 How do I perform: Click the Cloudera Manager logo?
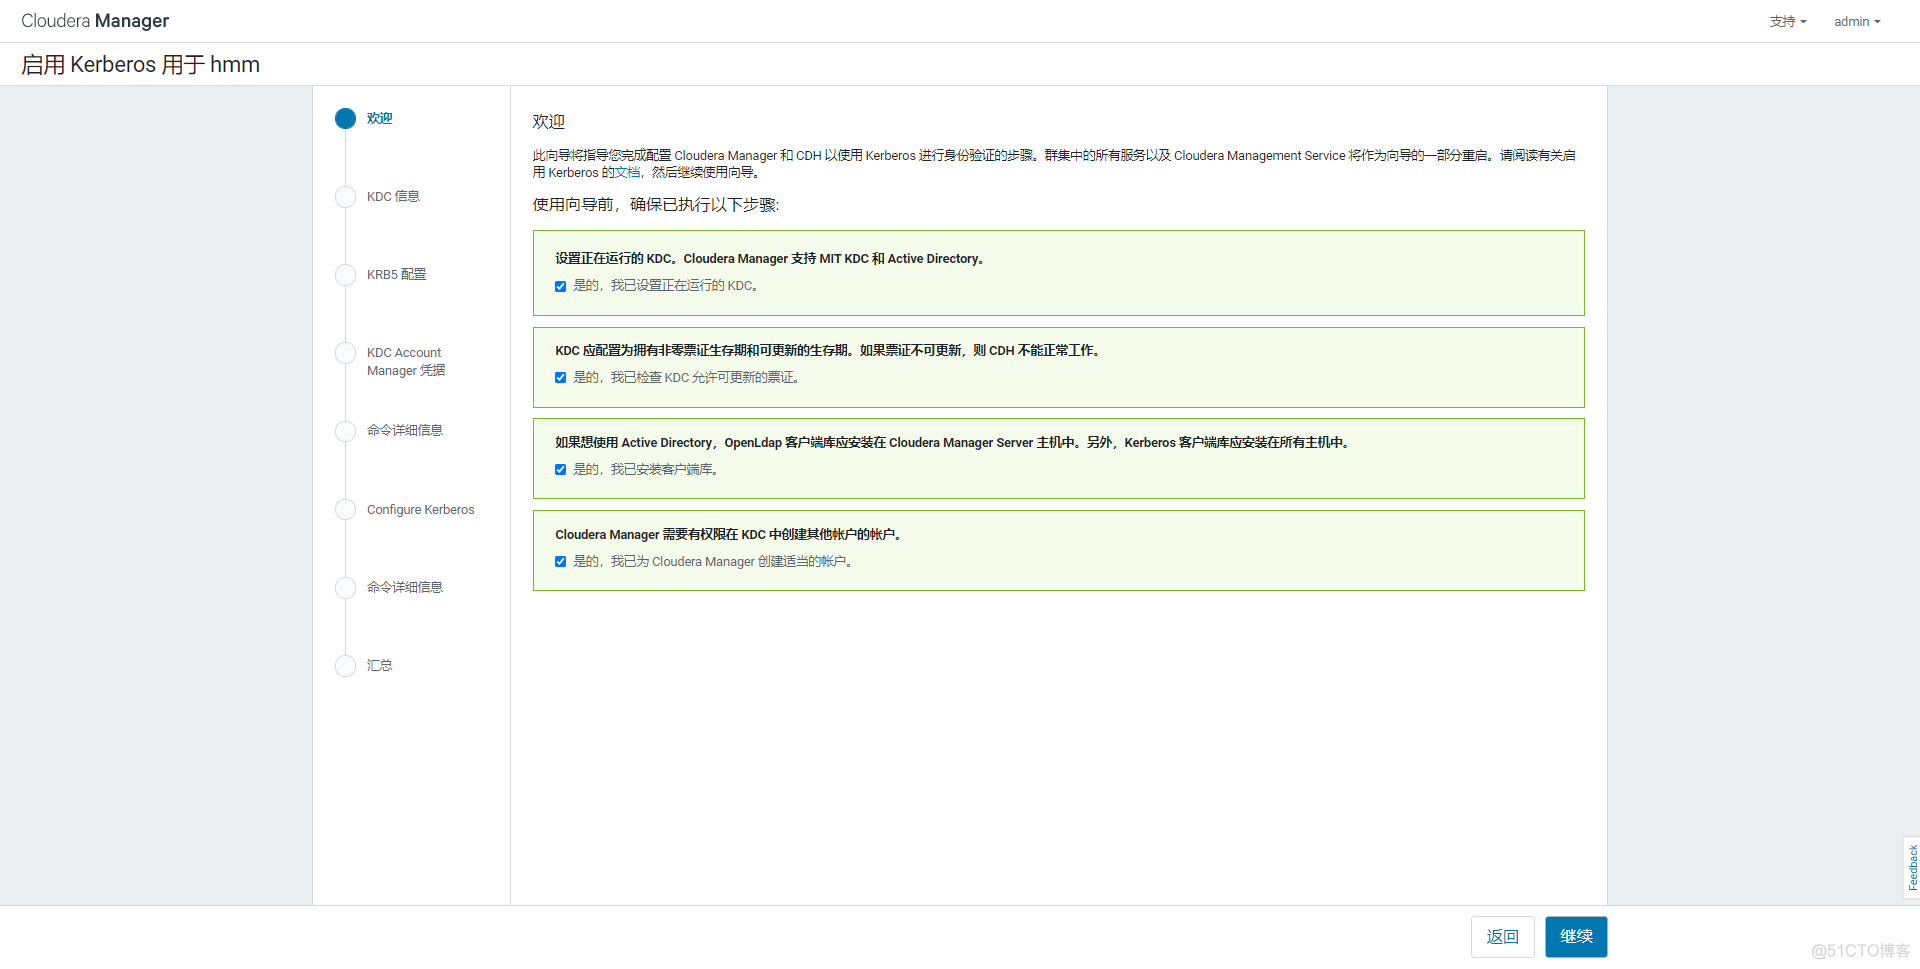[x=95, y=21]
